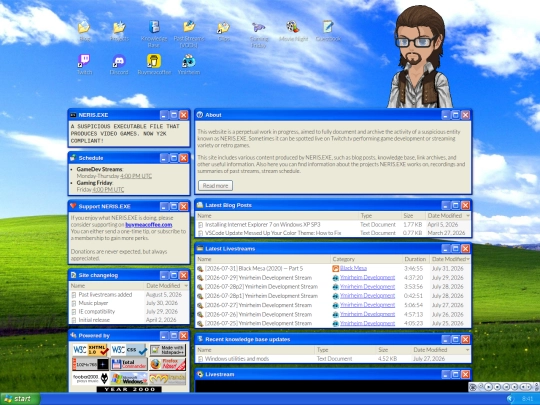The image size is (540, 405).
Task: Click the Made with Notepad++ badge
Action: [167, 350]
